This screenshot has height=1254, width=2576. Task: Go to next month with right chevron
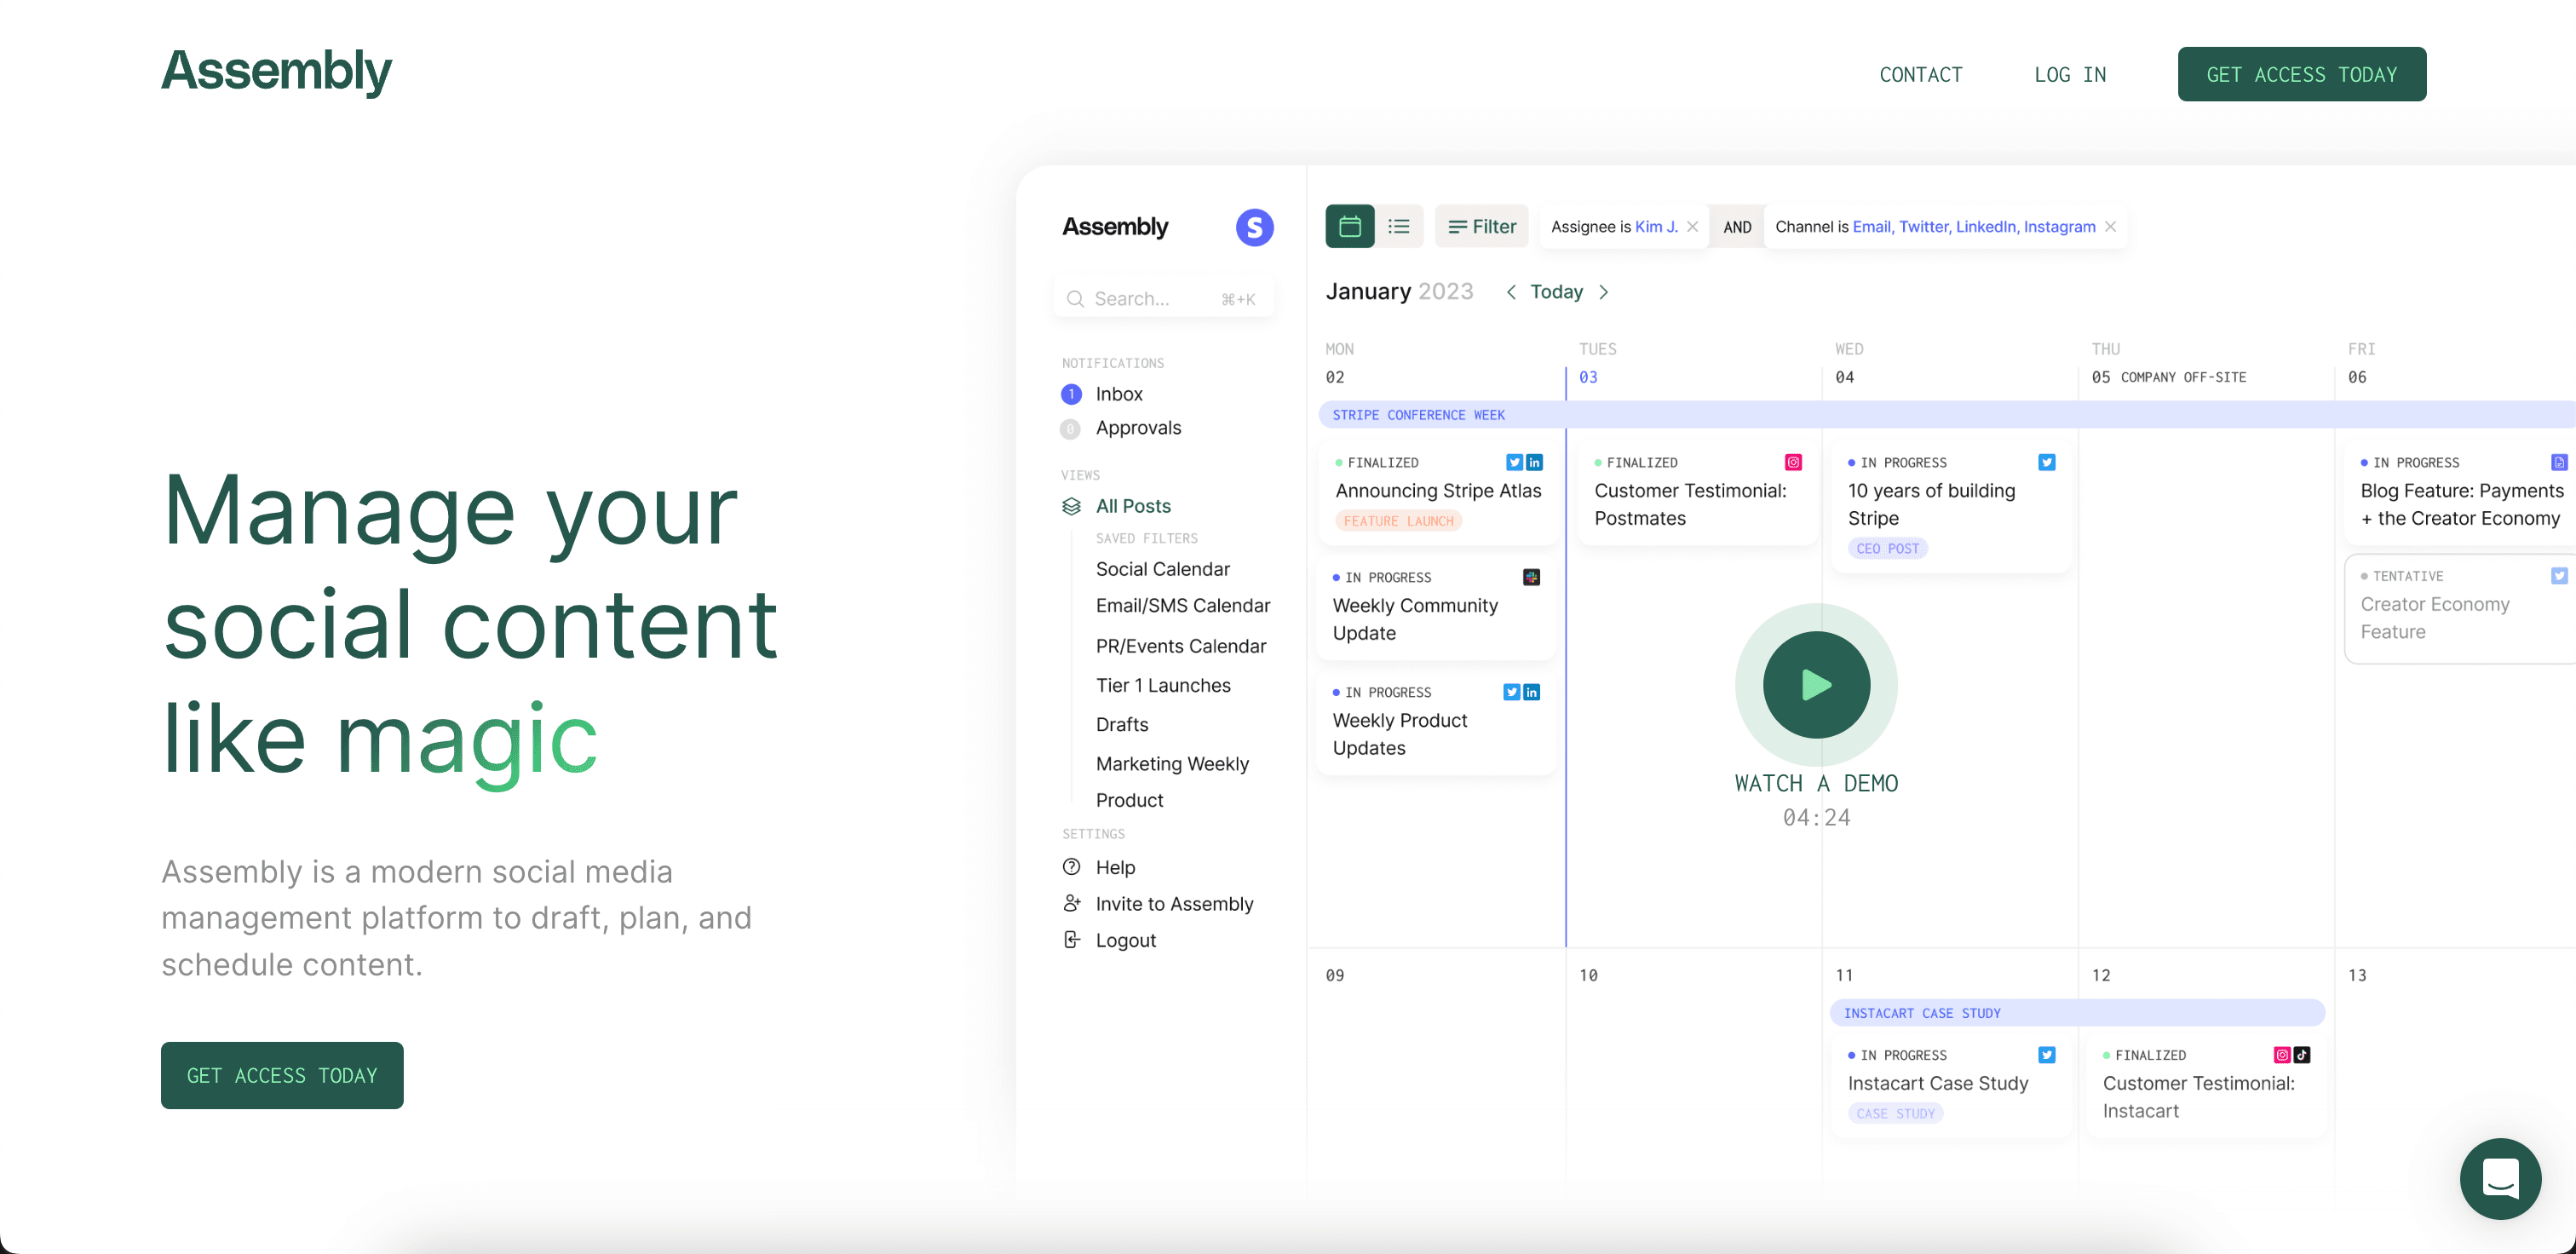tap(1604, 292)
